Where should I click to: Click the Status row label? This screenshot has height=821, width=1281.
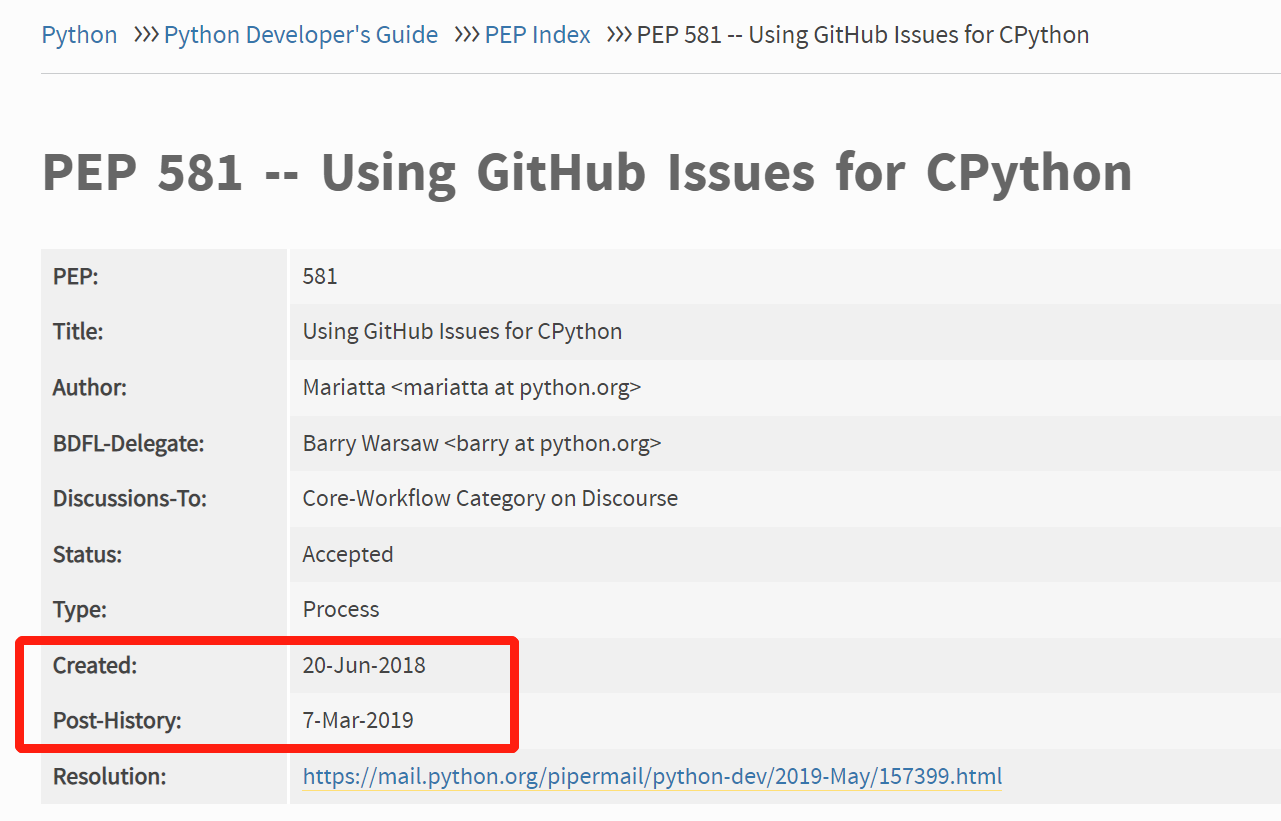pyautogui.click(x=87, y=554)
